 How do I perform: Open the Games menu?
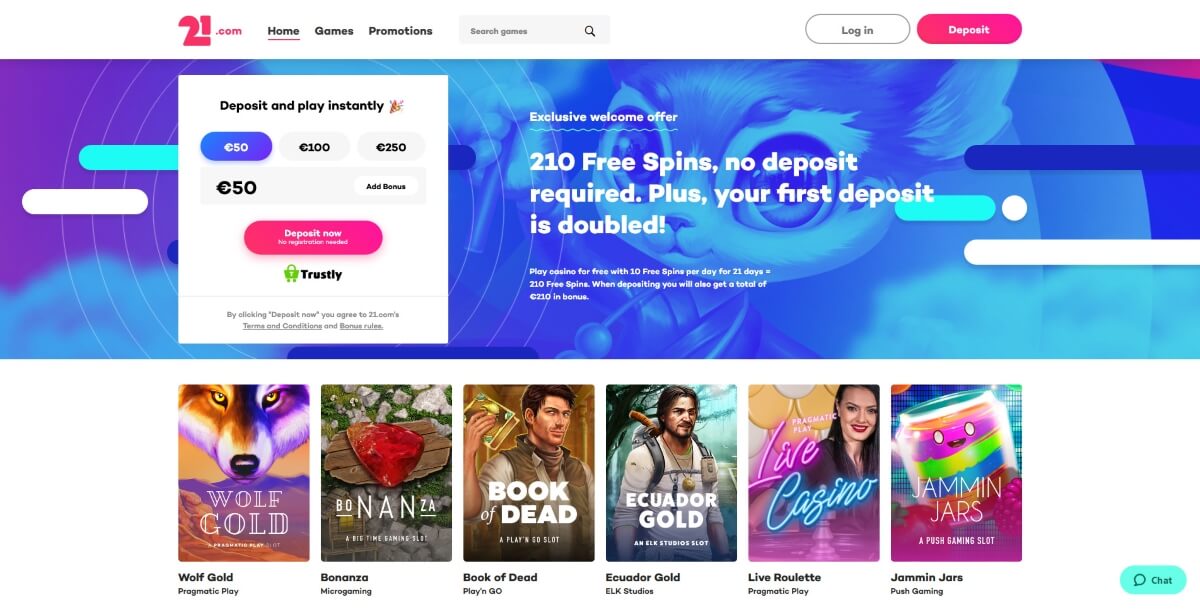pyautogui.click(x=334, y=31)
